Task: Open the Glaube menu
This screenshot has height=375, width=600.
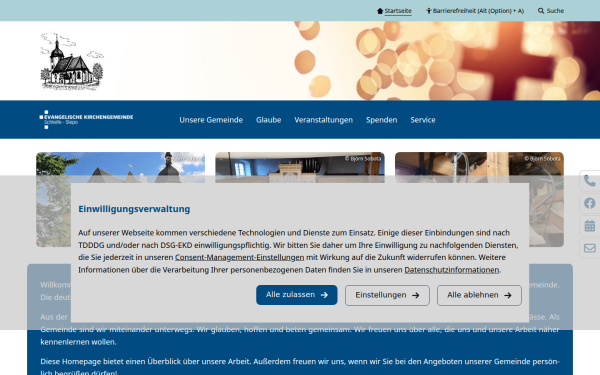Action: pyautogui.click(x=269, y=120)
